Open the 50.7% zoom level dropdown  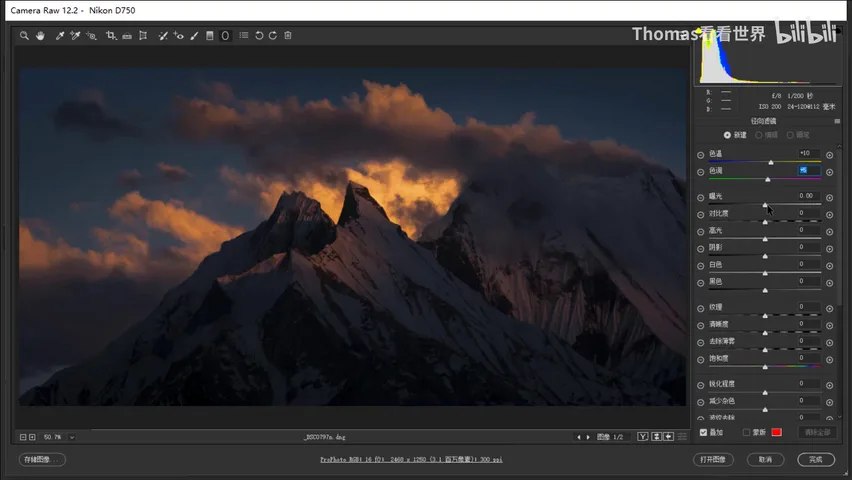click(x=72, y=437)
